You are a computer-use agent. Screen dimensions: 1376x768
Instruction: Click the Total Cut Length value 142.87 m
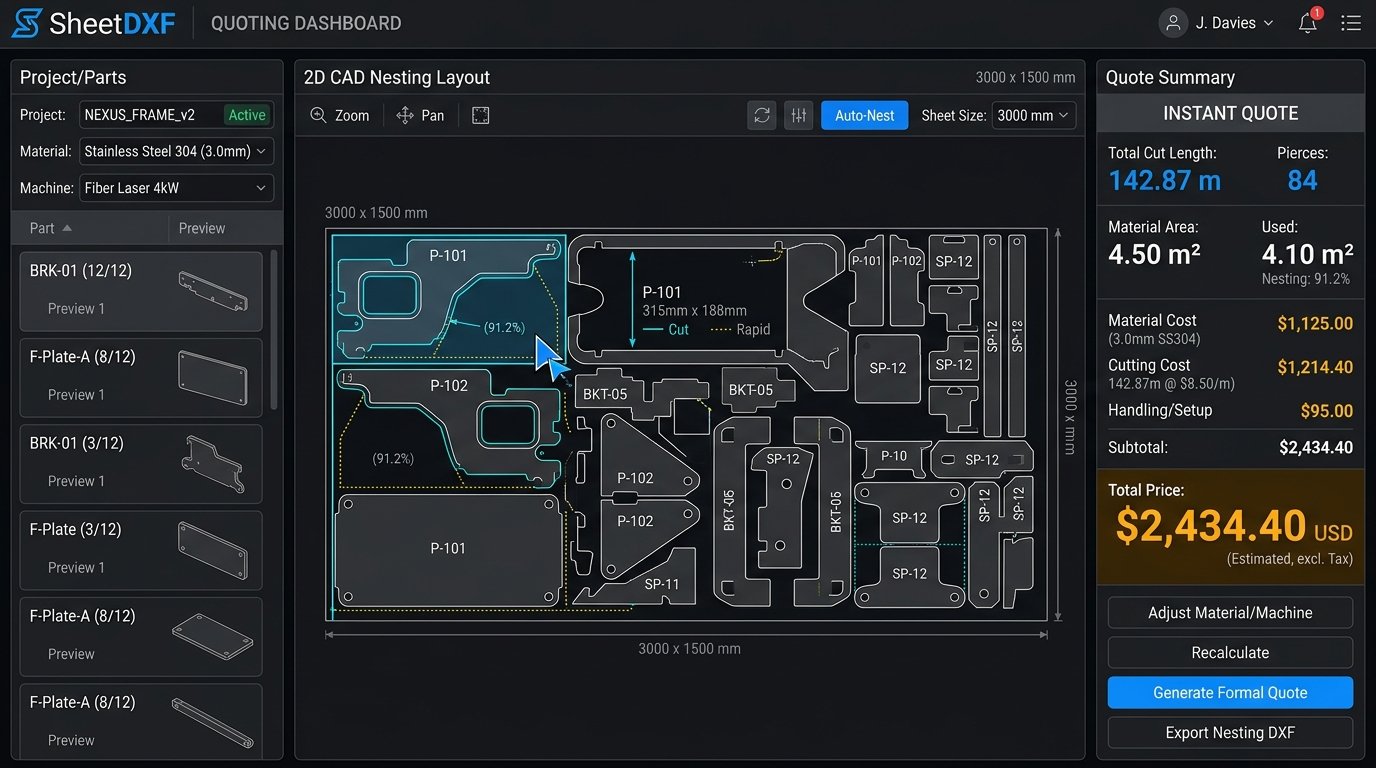[1165, 180]
